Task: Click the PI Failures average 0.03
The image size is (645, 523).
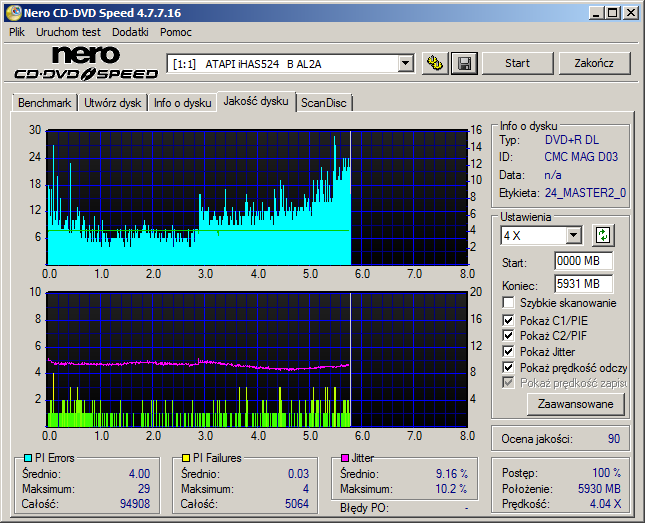Action: click(299, 474)
